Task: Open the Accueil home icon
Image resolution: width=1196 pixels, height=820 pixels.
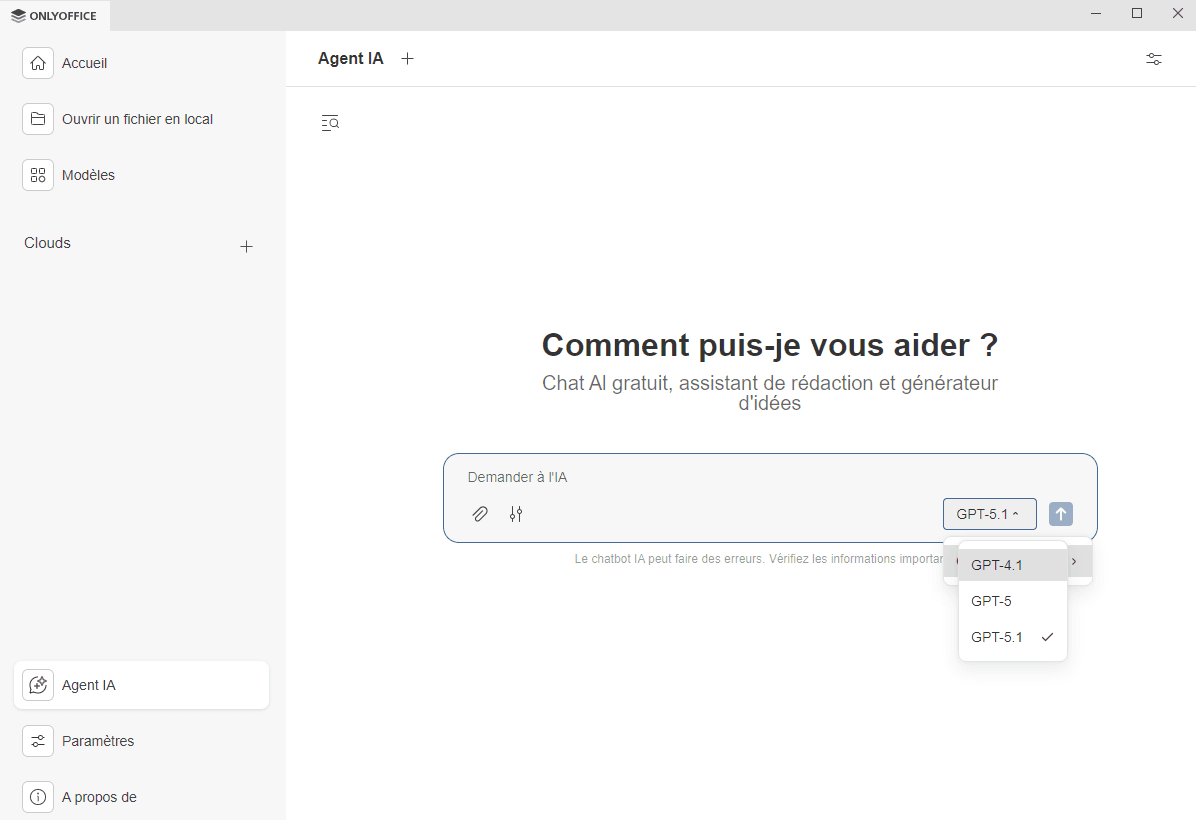Action: coord(38,62)
